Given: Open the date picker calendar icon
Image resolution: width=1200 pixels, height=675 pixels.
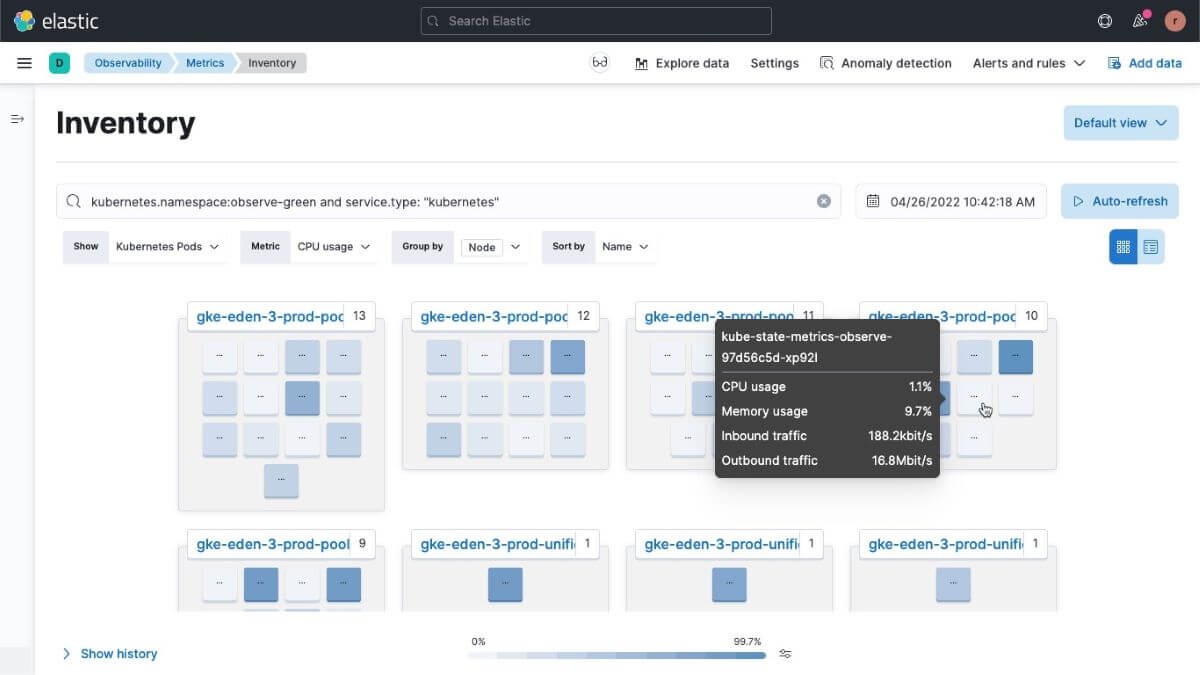Looking at the screenshot, I should click(x=871, y=200).
